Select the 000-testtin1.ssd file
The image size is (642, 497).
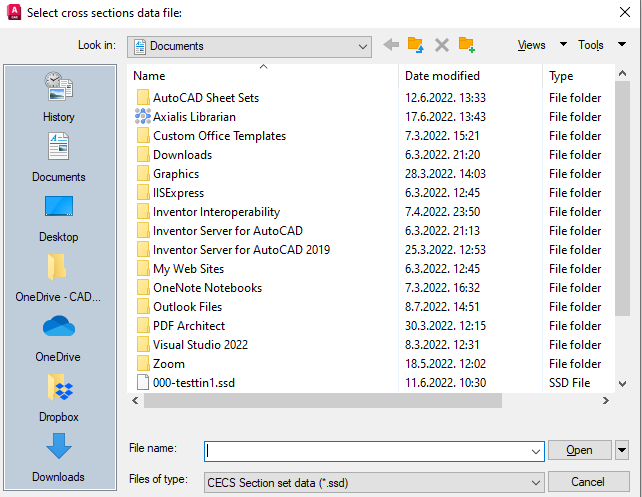[x=194, y=383]
